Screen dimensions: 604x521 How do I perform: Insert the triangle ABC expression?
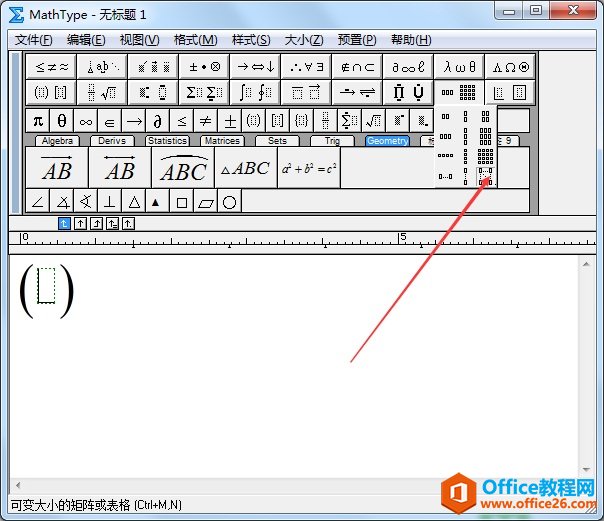[x=246, y=168]
